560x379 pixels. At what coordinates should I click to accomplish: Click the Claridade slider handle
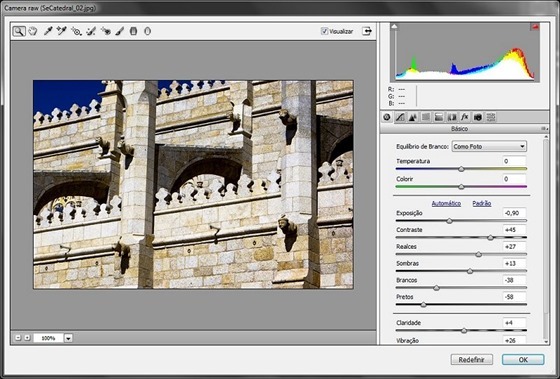click(x=464, y=331)
